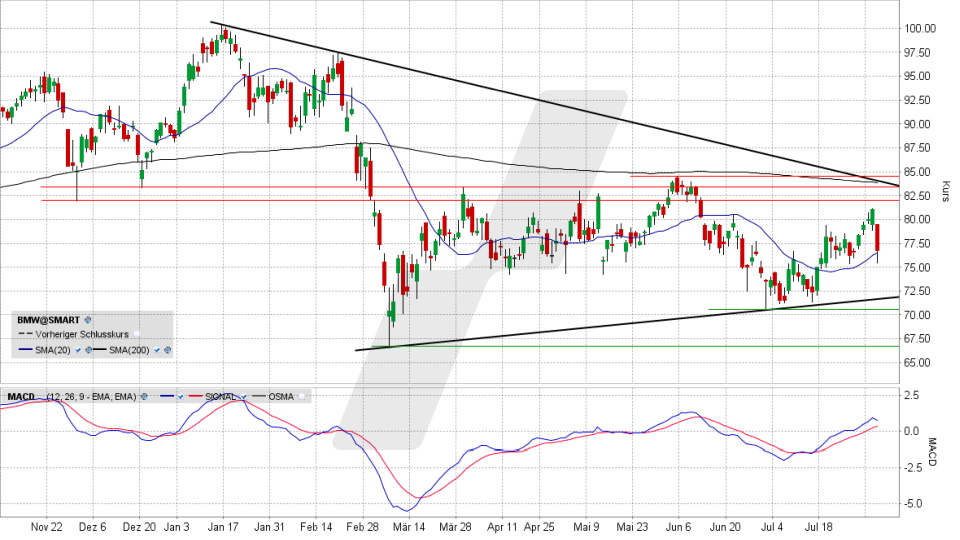This screenshot has height=540, width=960.
Task: Click the blue SMA(20) line sample in legend
Action: (25, 350)
